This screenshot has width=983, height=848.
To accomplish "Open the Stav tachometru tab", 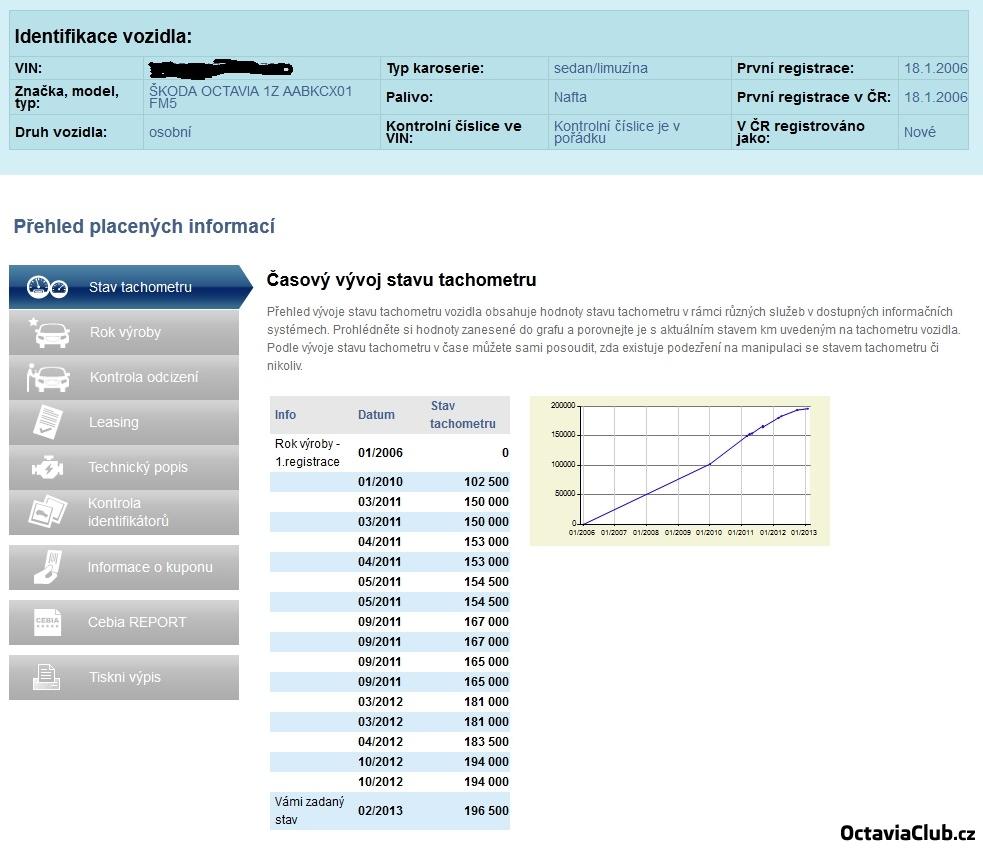I will click(x=140, y=287).
